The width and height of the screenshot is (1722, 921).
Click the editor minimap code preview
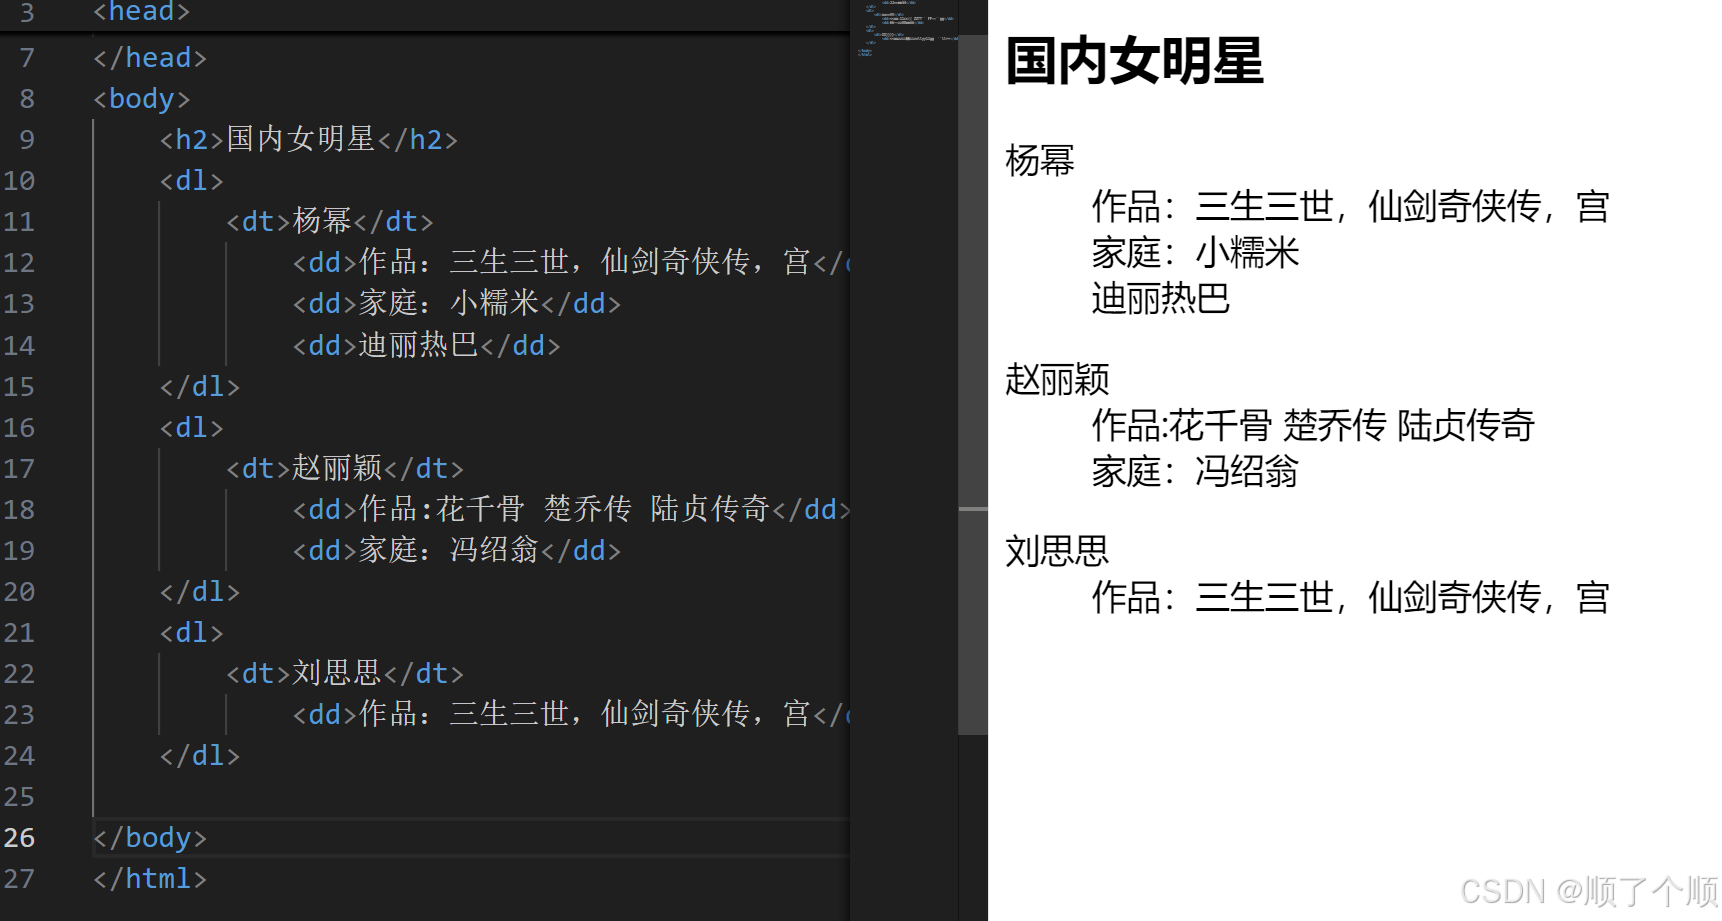point(904,28)
